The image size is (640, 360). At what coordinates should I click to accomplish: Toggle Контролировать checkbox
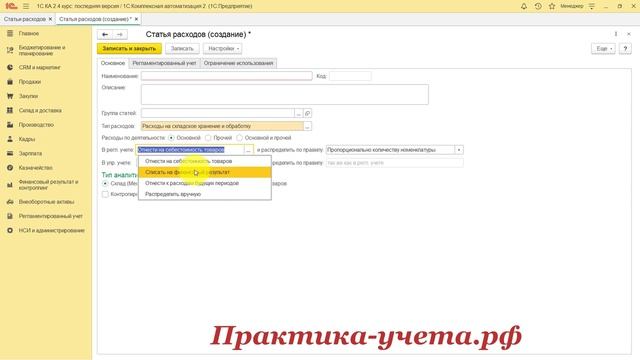point(105,194)
